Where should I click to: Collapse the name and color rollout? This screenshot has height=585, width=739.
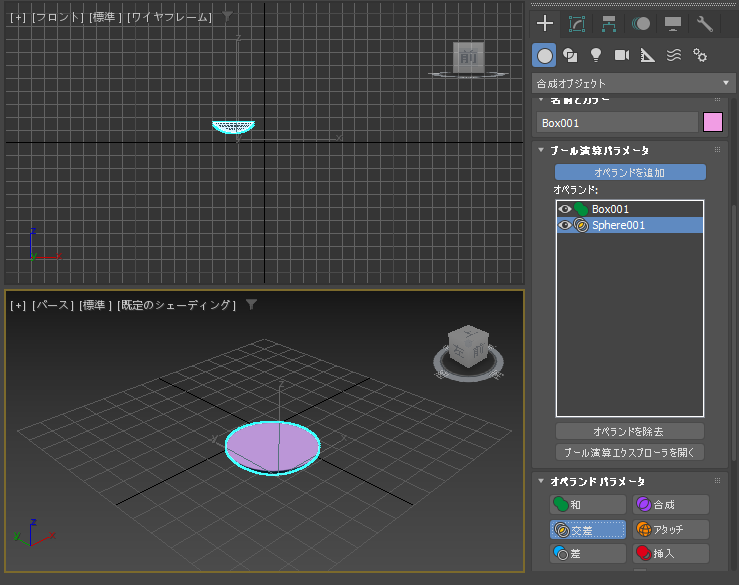(541, 100)
